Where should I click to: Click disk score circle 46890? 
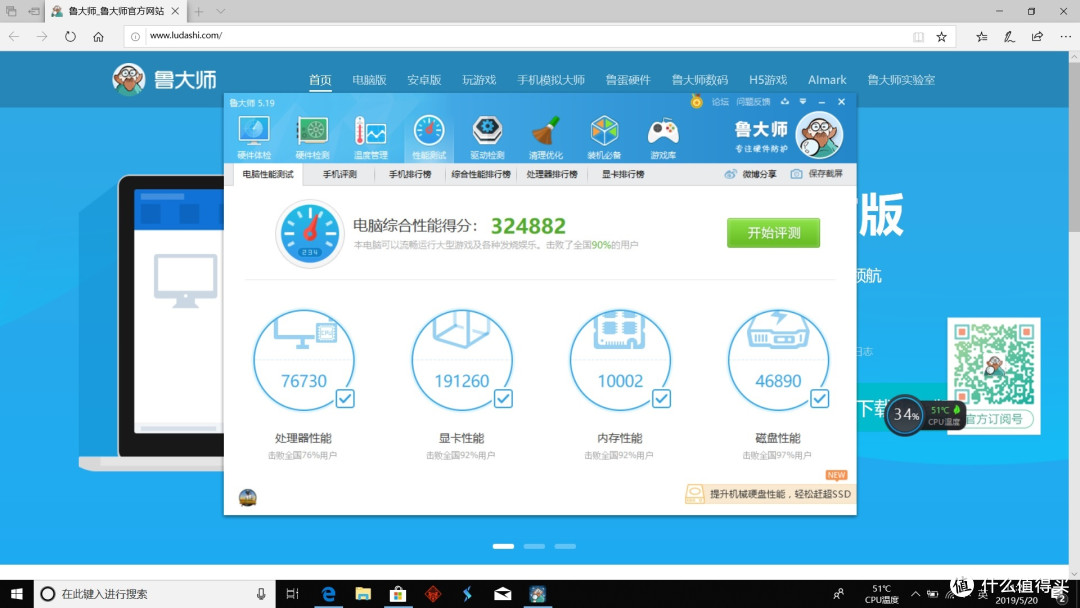pos(778,360)
